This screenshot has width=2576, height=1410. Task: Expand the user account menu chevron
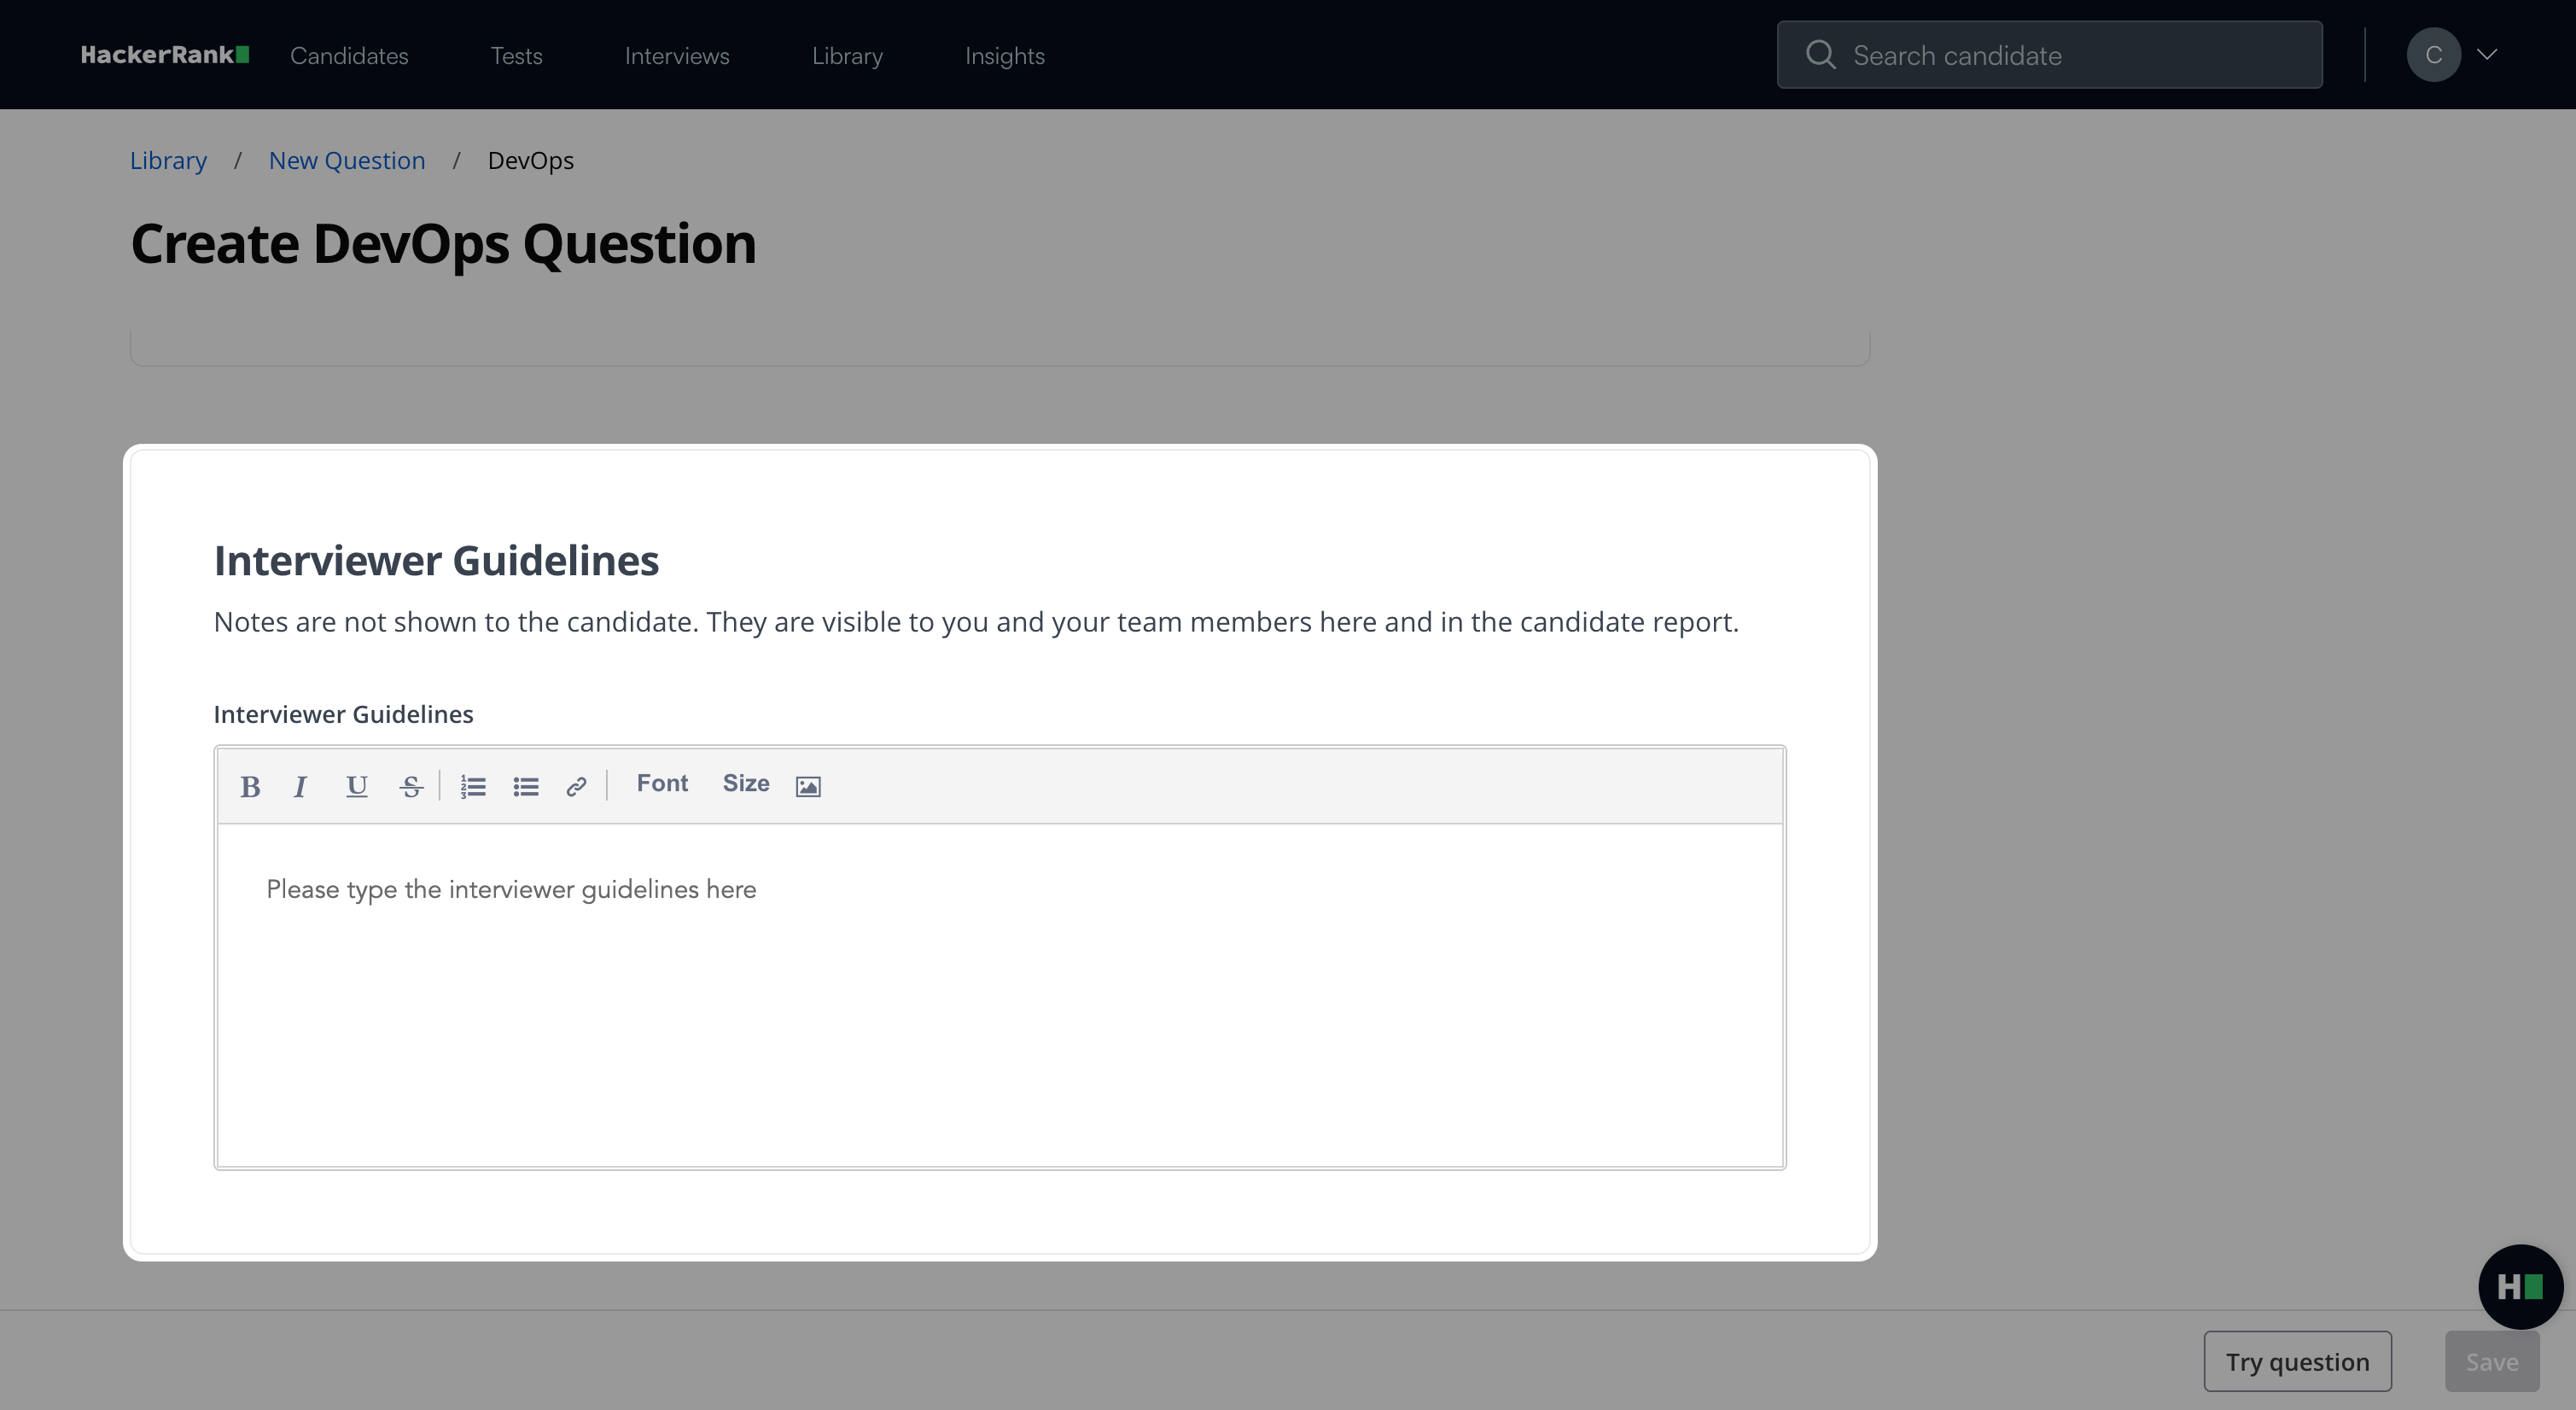click(x=2487, y=55)
